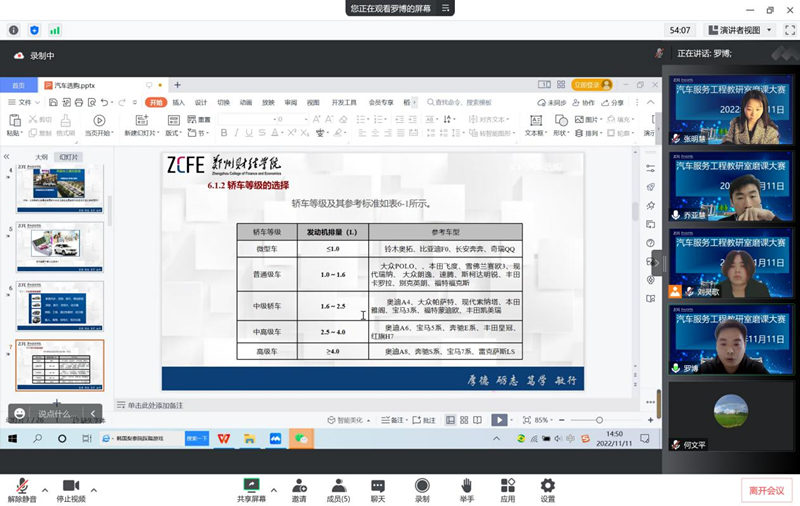Image resolution: width=800 pixels, height=506 pixels.
Task: Open meeting Settings (设置)
Action: click(x=548, y=485)
